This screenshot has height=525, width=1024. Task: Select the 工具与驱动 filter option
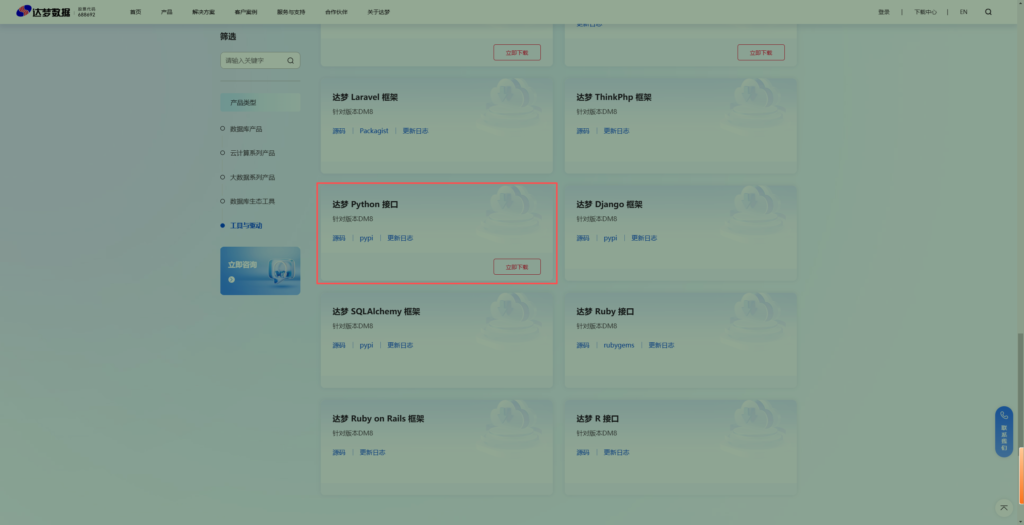[245, 226]
